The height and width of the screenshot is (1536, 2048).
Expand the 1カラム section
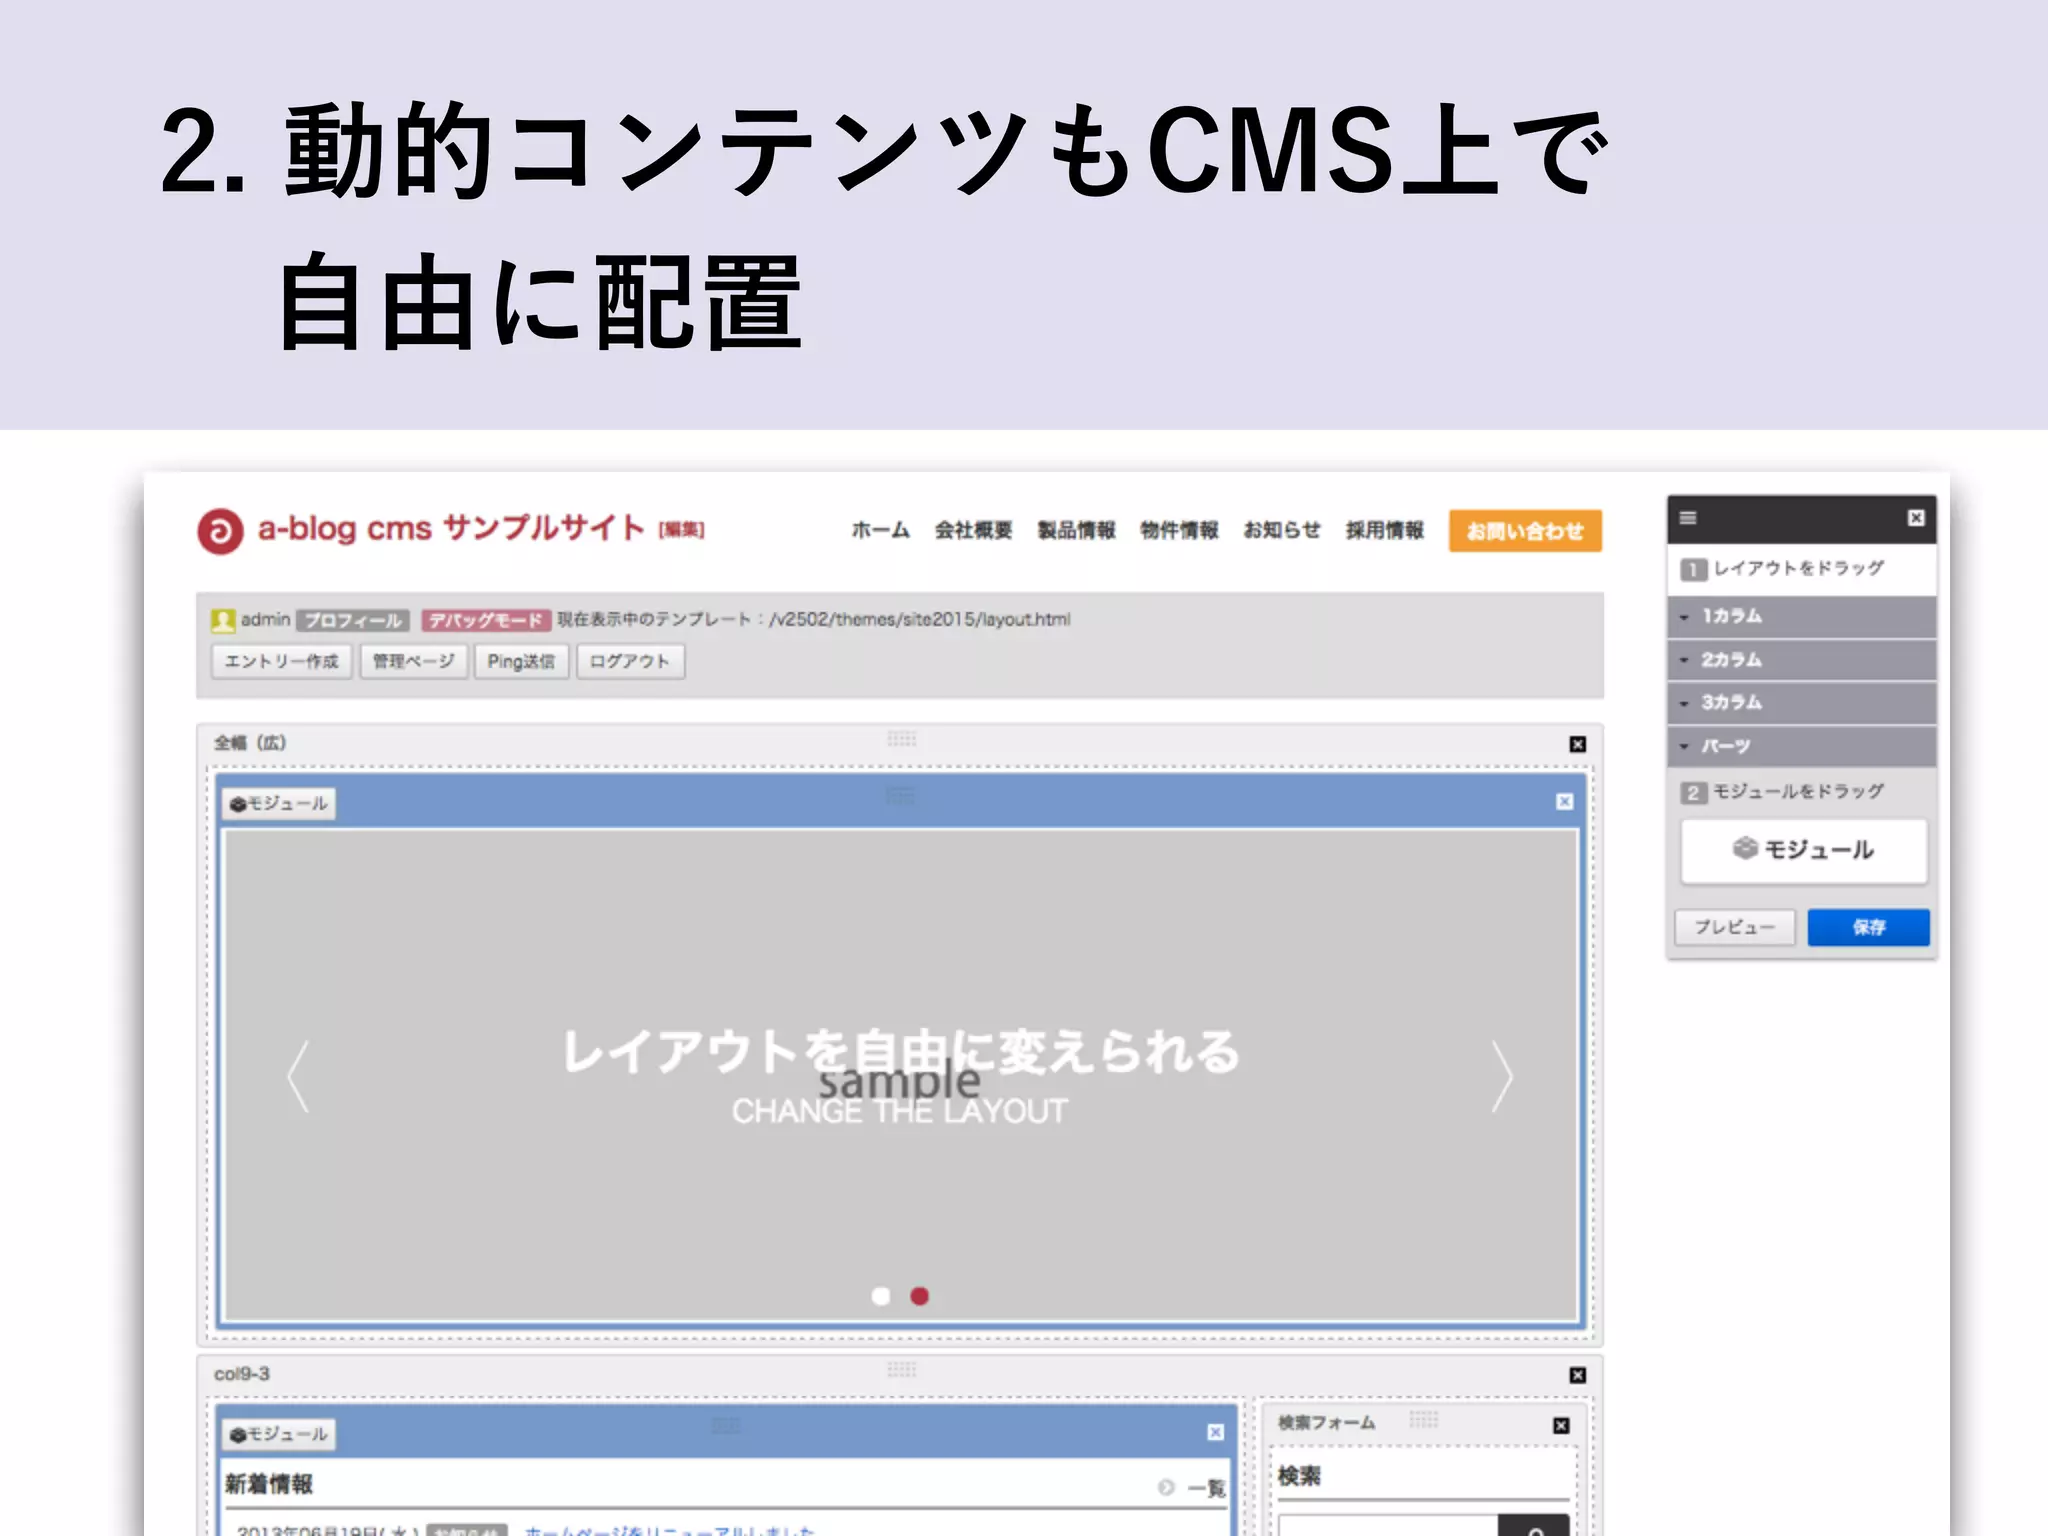1801,617
